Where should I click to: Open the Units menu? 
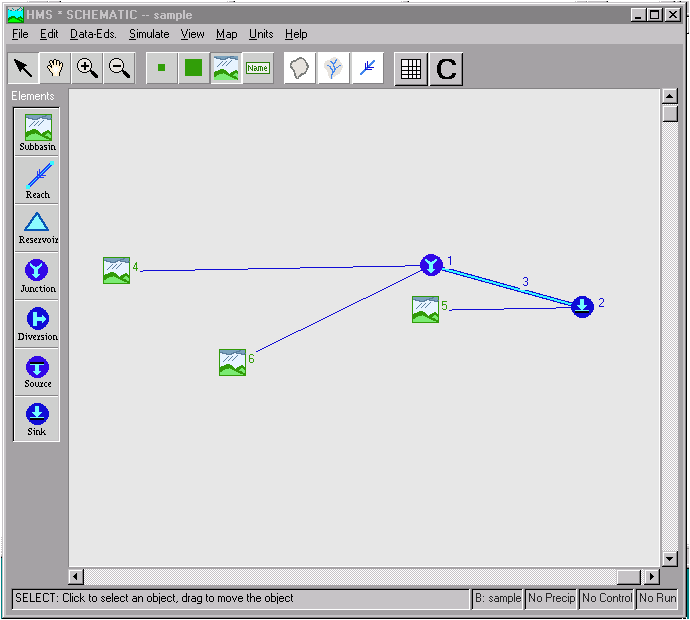pyautogui.click(x=261, y=34)
